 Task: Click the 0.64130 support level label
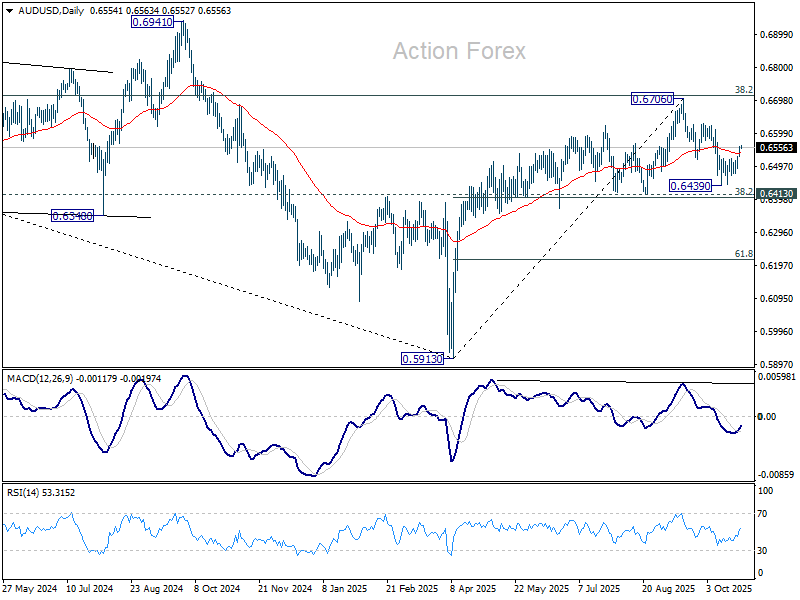click(778, 194)
